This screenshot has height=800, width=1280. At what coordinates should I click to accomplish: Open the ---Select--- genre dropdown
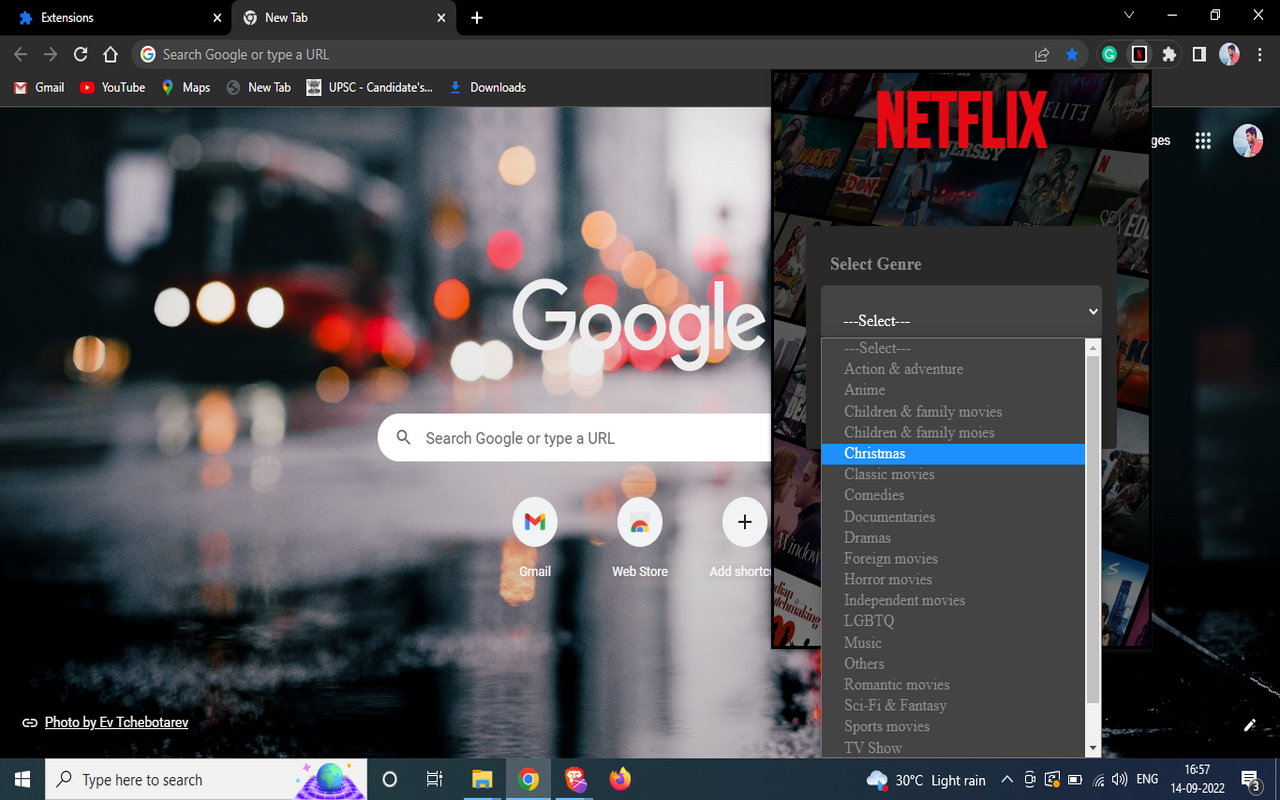tap(960, 312)
